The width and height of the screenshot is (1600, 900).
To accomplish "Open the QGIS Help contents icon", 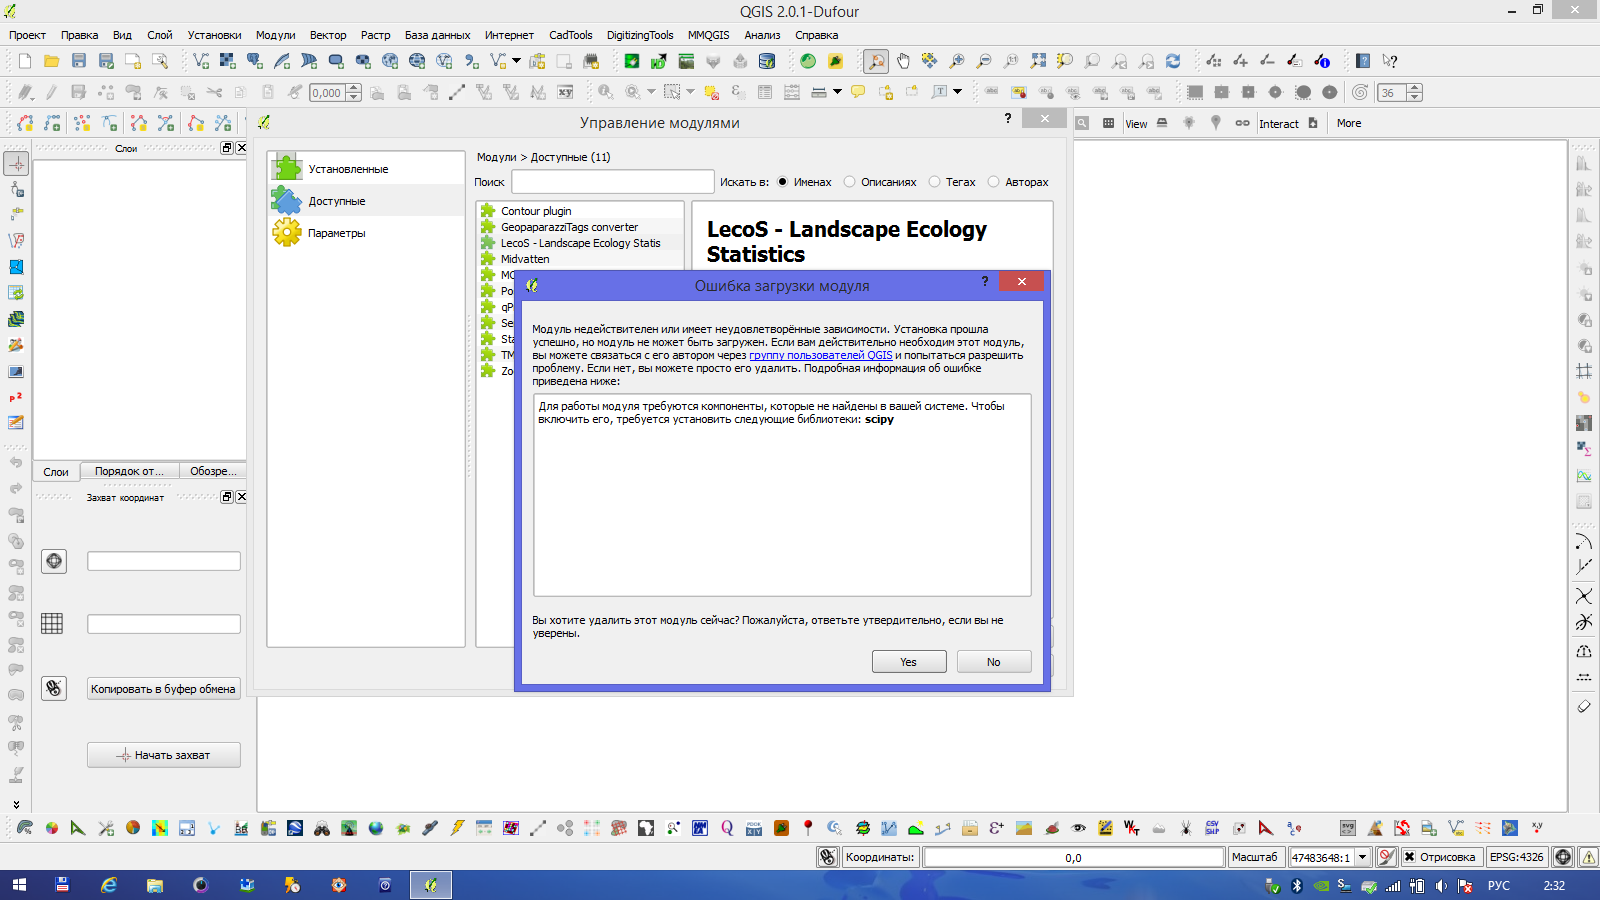I will [1363, 61].
